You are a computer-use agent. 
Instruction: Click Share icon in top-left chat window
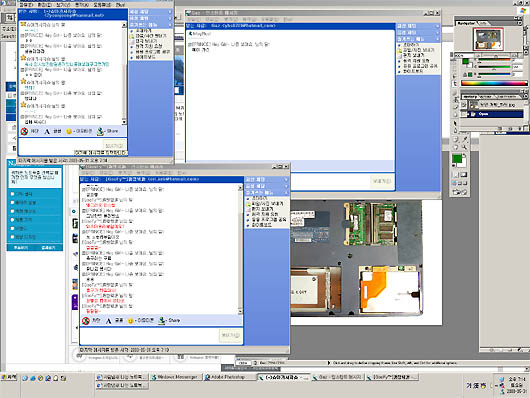click(100, 131)
